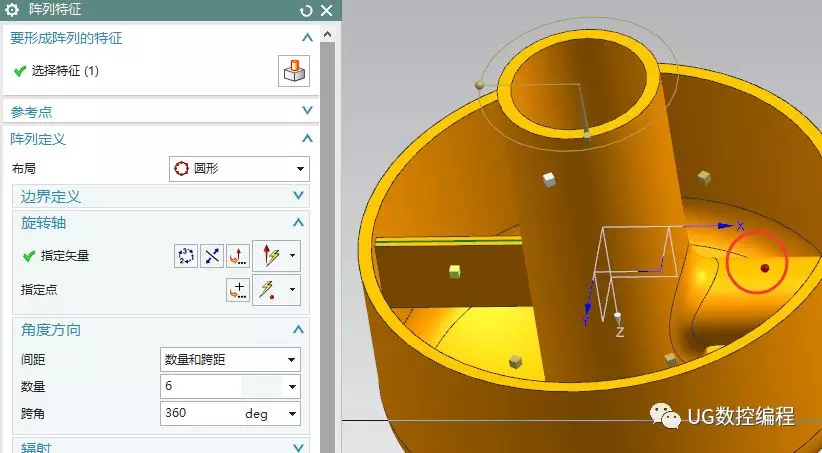Close the 阵列特征 dialog
Screen dimensions: 822x453
(327, 10)
